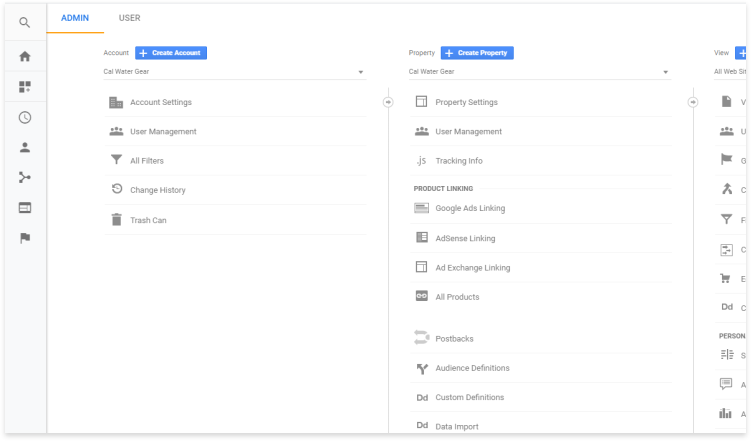Open All Products link
This screenshot has width=751, height=441.
tap(457, 297)
